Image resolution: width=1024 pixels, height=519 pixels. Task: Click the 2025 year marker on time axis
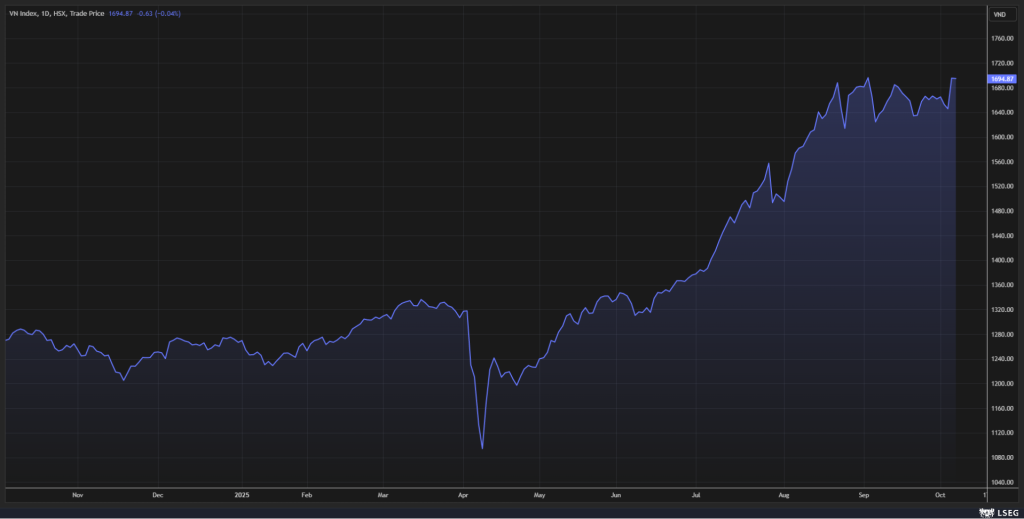point(240,494)
